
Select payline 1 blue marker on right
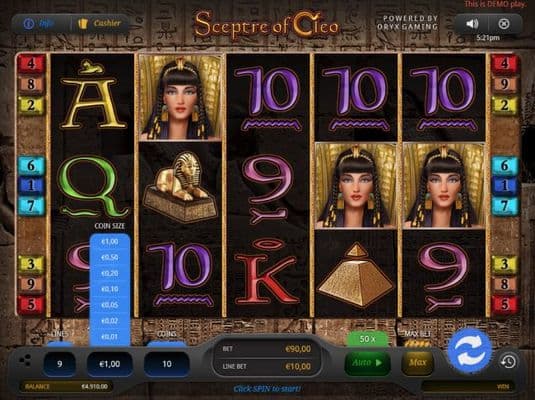pyautogui.click(x=504, y=185)
